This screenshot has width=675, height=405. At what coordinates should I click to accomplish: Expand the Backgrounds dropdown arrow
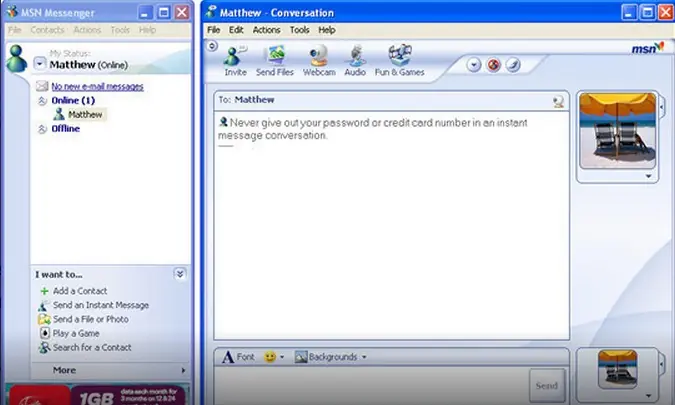point(364,357)
